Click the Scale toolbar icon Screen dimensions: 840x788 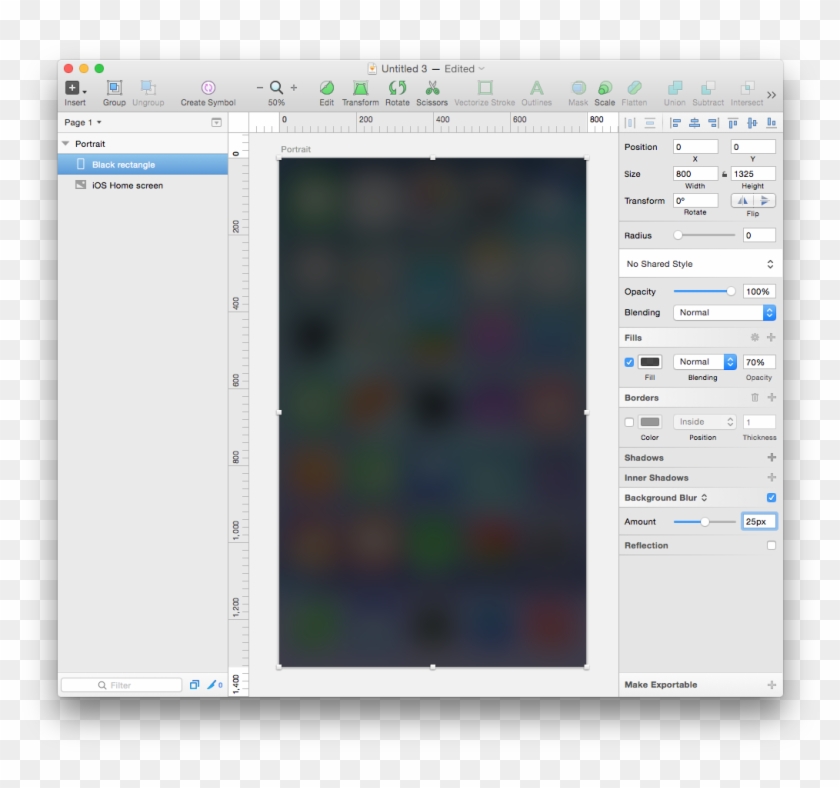click(x=605, y=88)
